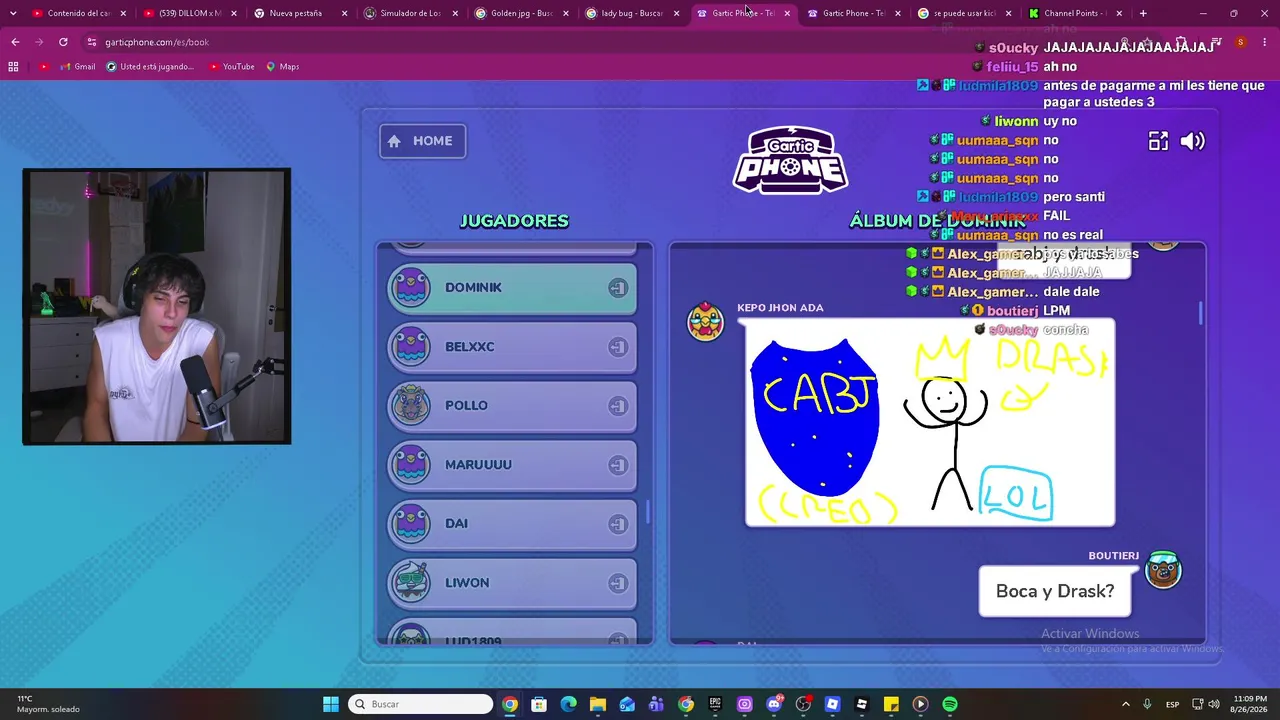
Task: Click DOMINIK's purple avatar icon
Action: 411,288
